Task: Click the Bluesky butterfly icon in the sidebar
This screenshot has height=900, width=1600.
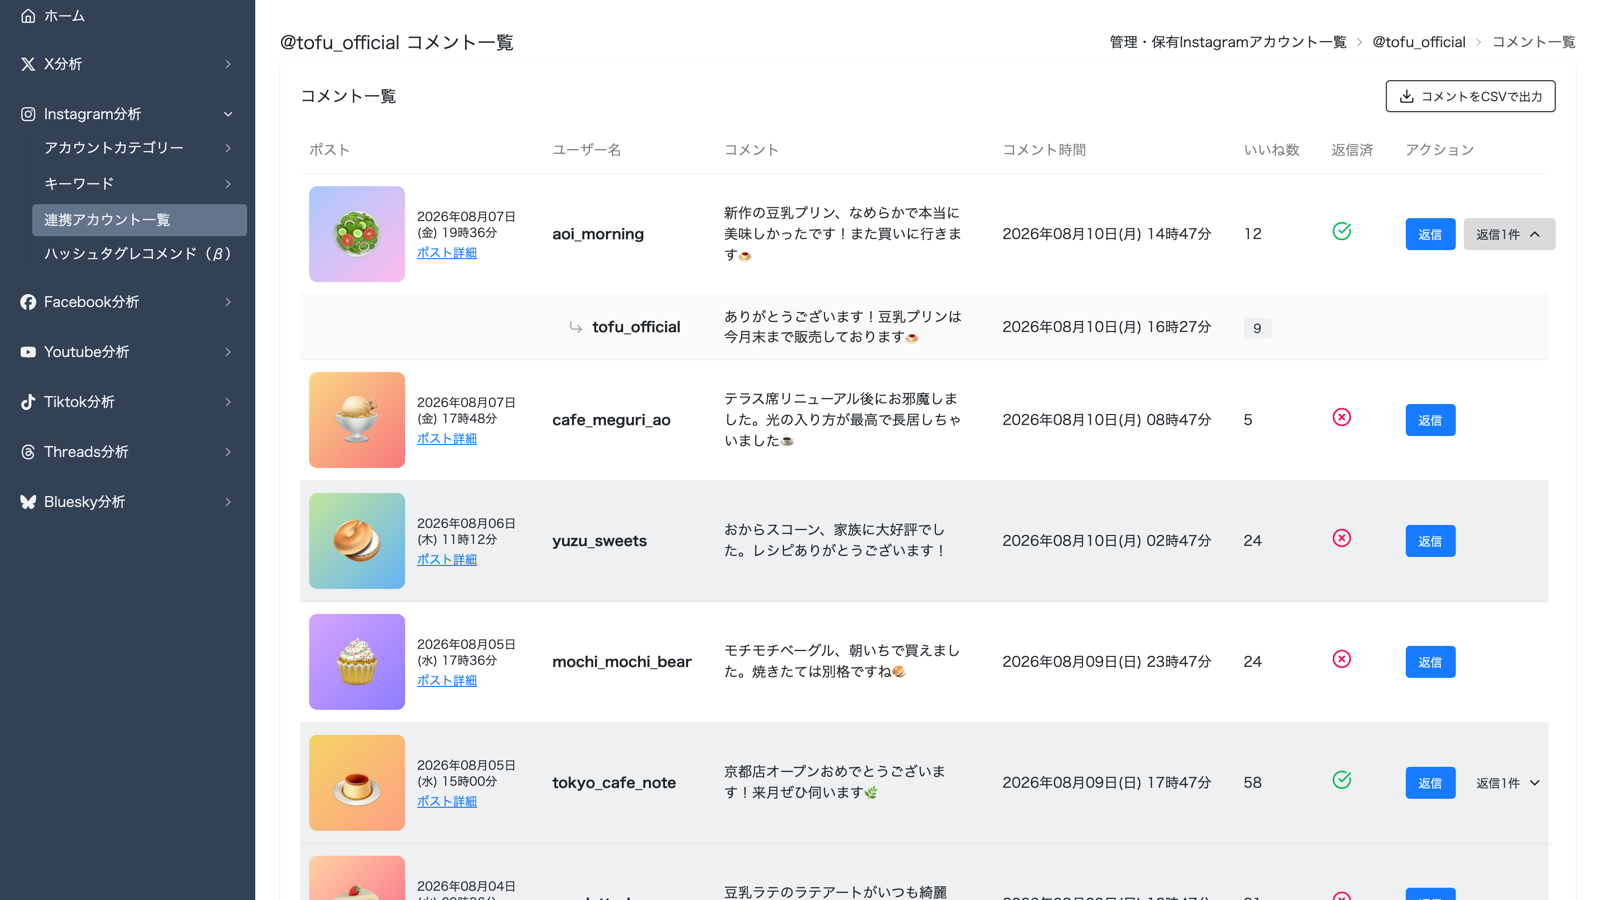Action: (x=28, y=502)
